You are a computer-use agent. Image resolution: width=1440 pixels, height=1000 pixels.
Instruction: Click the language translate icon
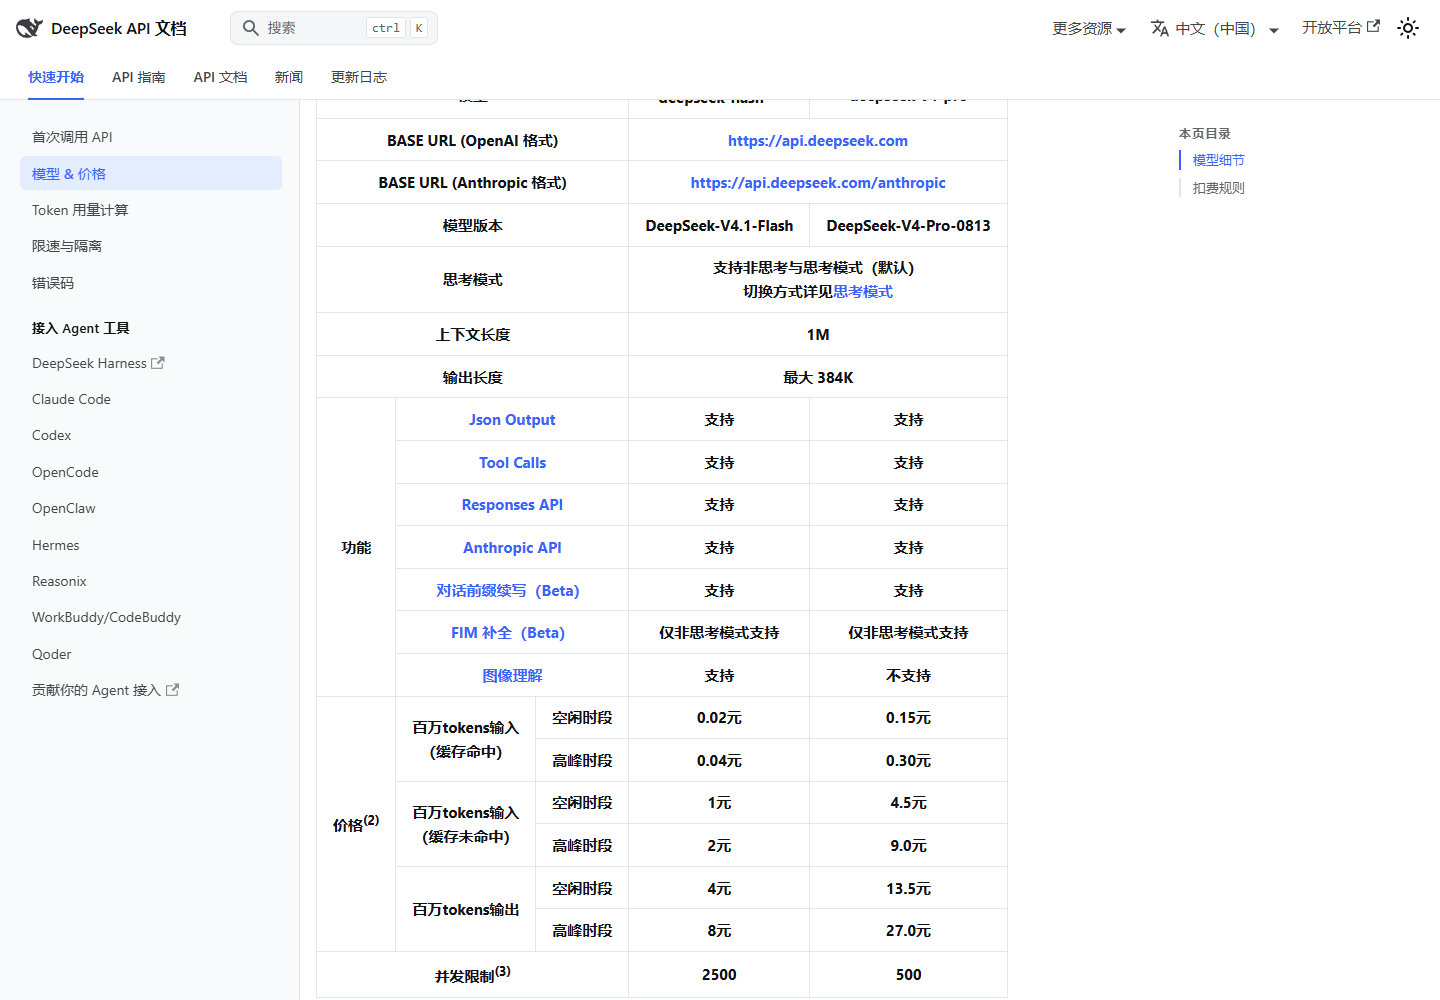[x=1160, y=28]
